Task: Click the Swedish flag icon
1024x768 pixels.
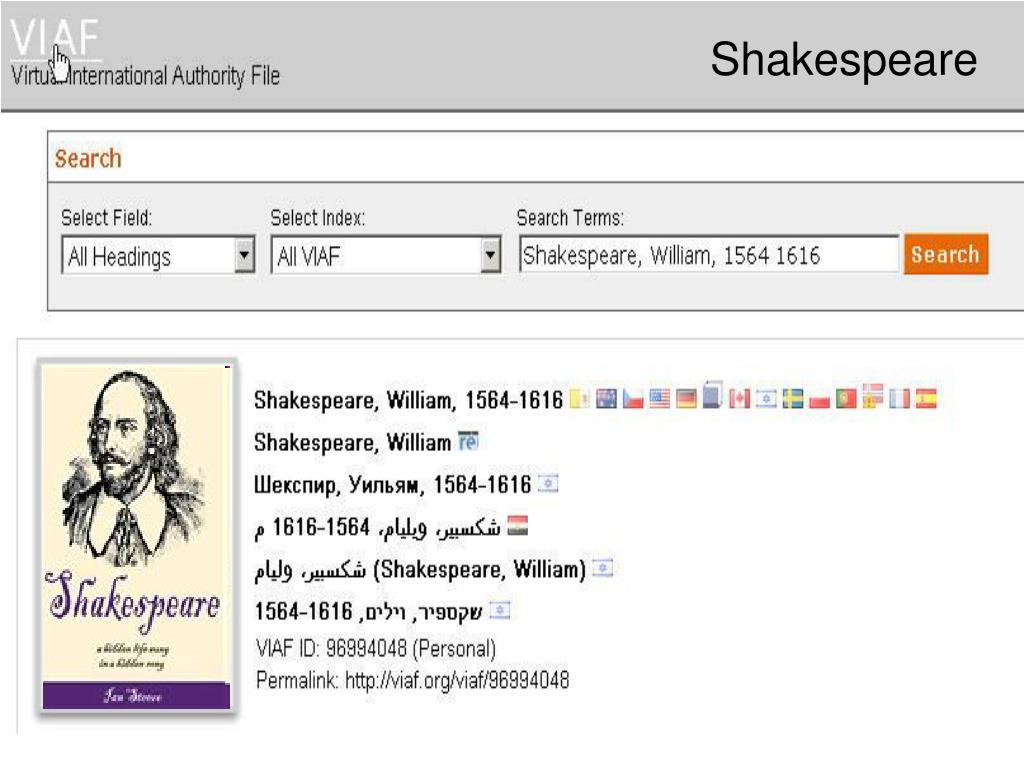Action: pos(793,399)
